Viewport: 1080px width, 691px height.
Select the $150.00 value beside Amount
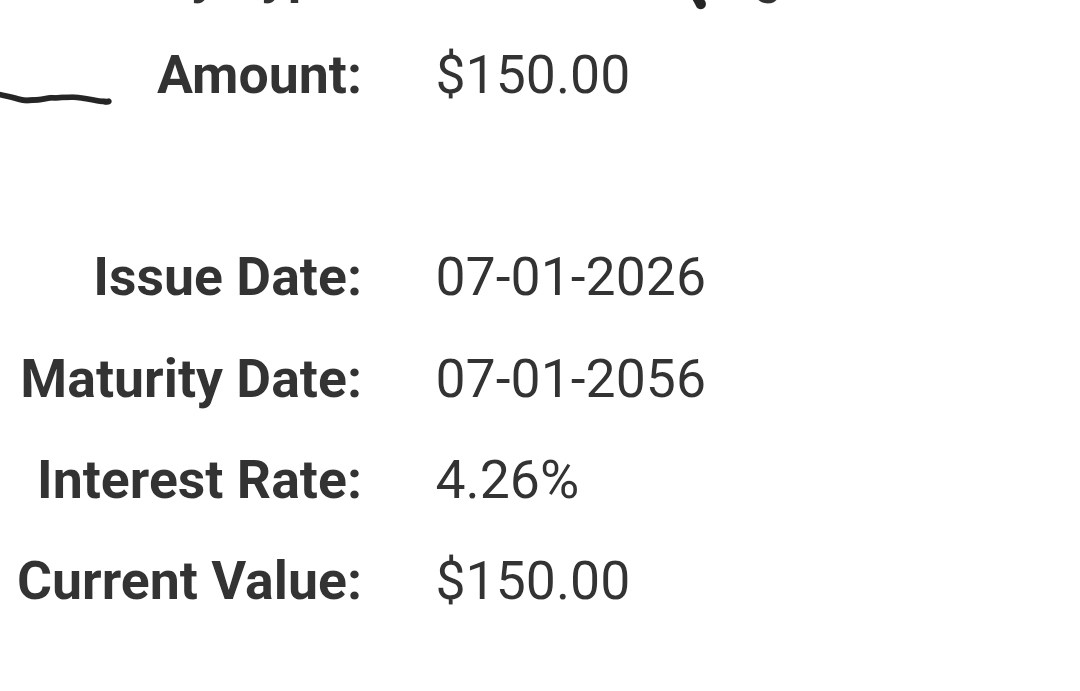[x=532, y=74]
